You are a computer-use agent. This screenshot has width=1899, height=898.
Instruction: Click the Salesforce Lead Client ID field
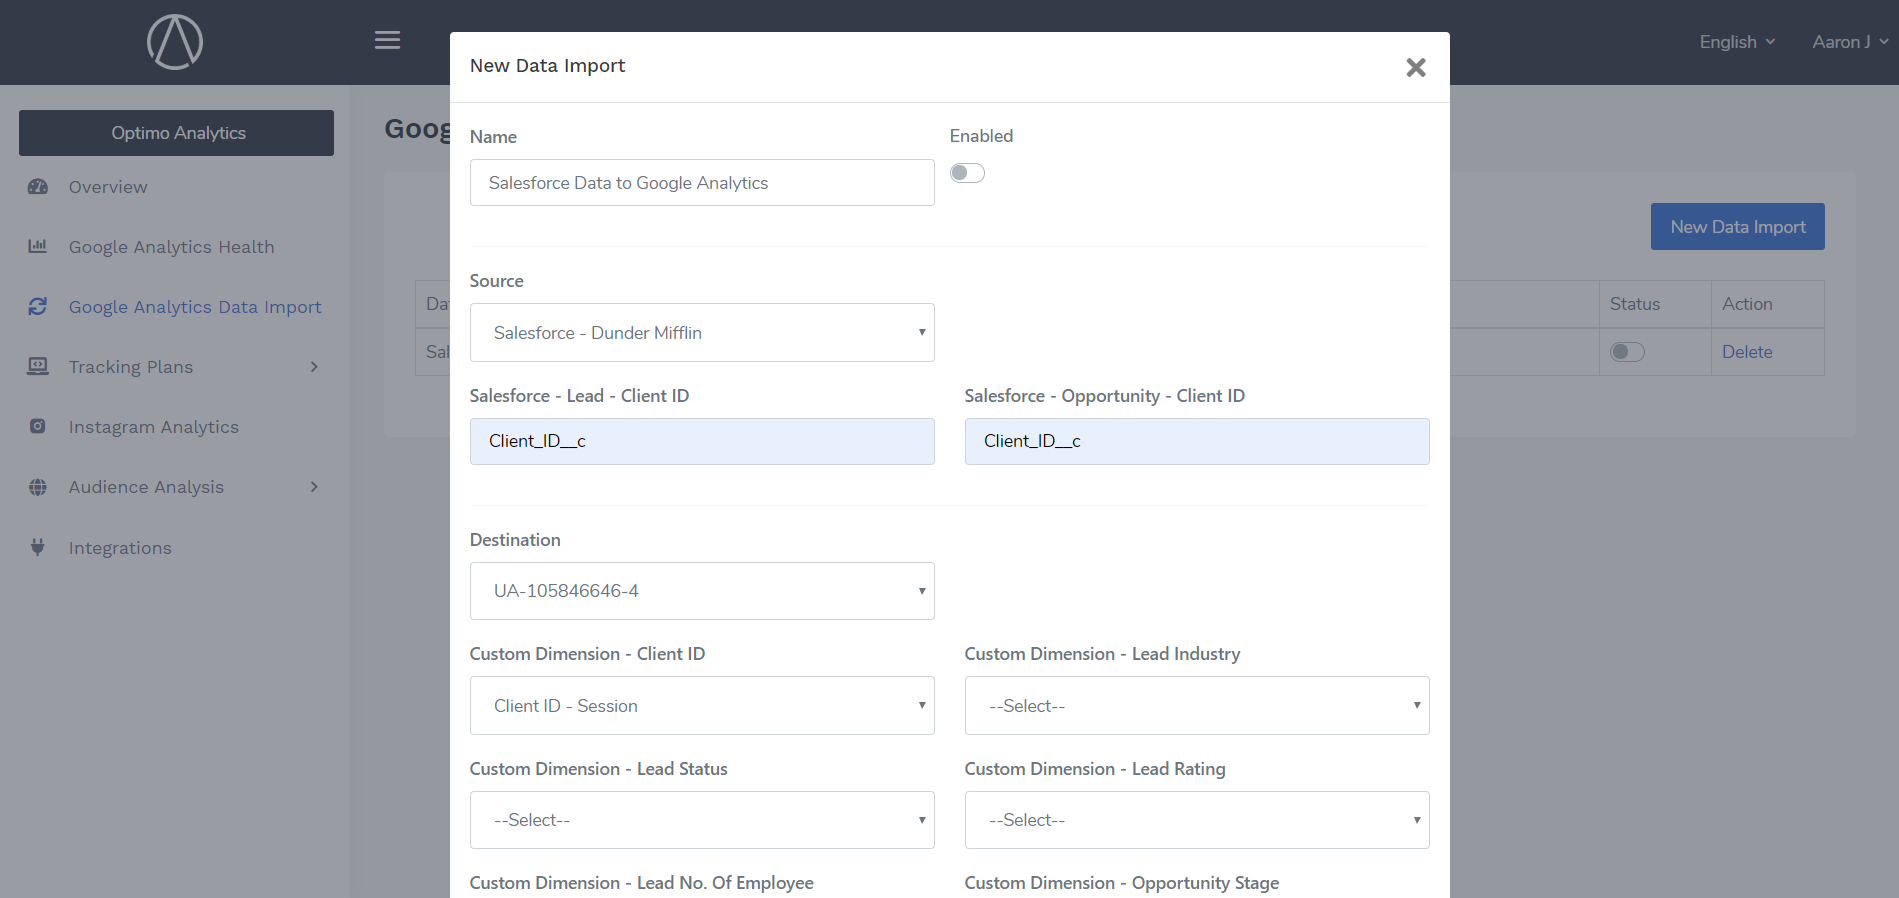702,441
